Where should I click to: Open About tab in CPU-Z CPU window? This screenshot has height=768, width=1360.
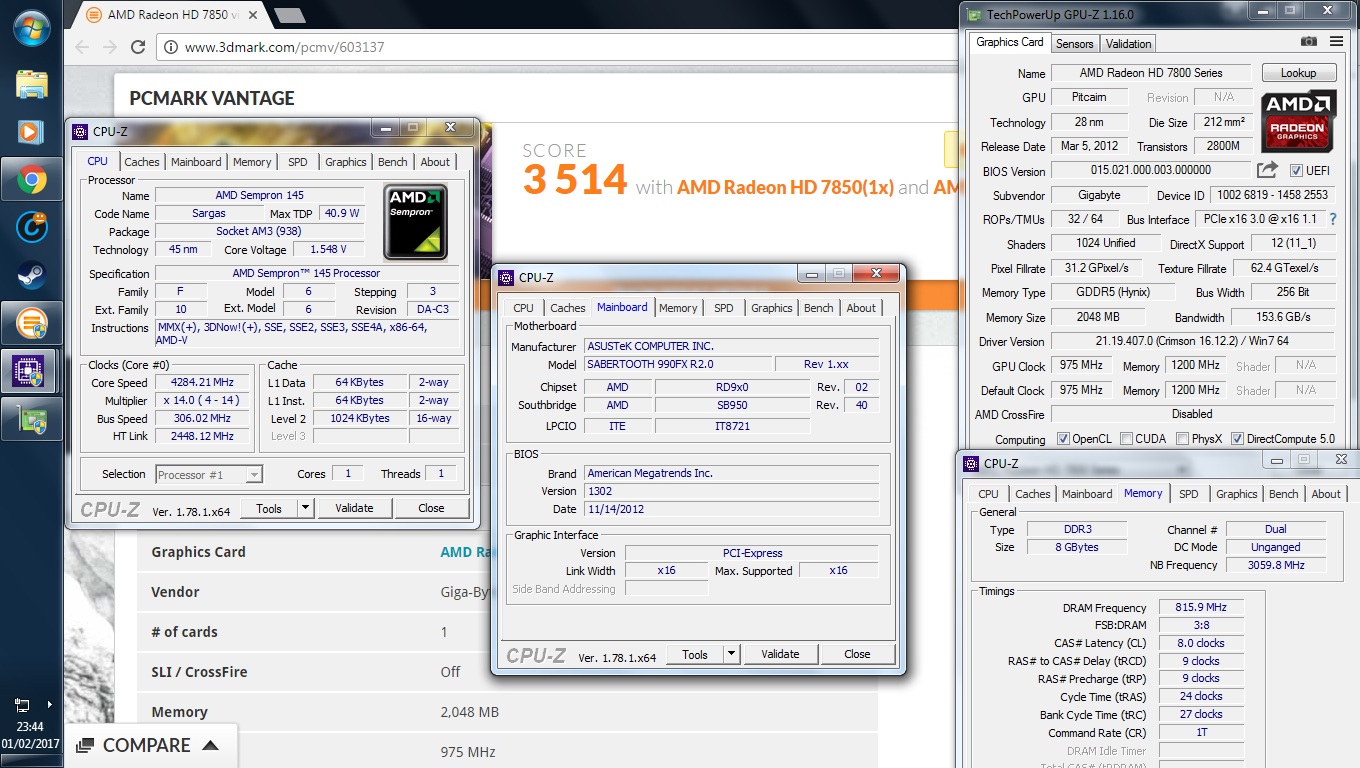[x=435, y=161]
